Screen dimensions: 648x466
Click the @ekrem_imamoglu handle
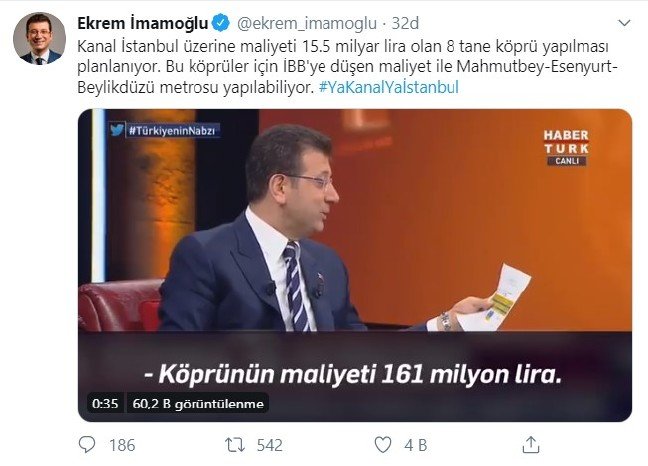(x=307, y=24)
